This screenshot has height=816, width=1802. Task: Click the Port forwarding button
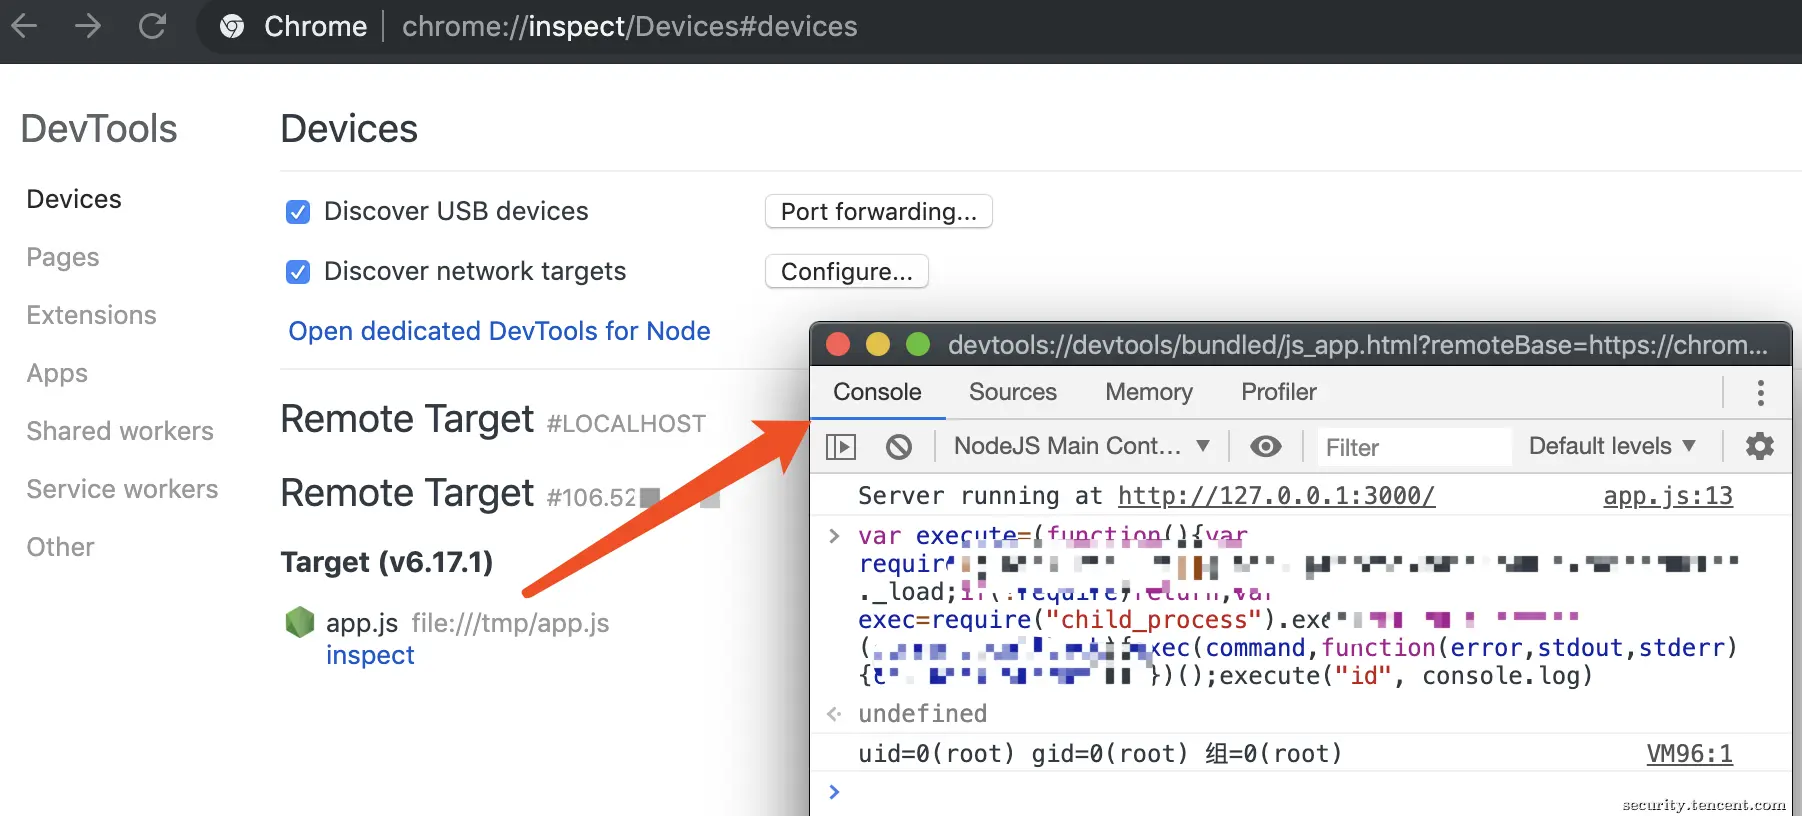[x=878, y=212]
